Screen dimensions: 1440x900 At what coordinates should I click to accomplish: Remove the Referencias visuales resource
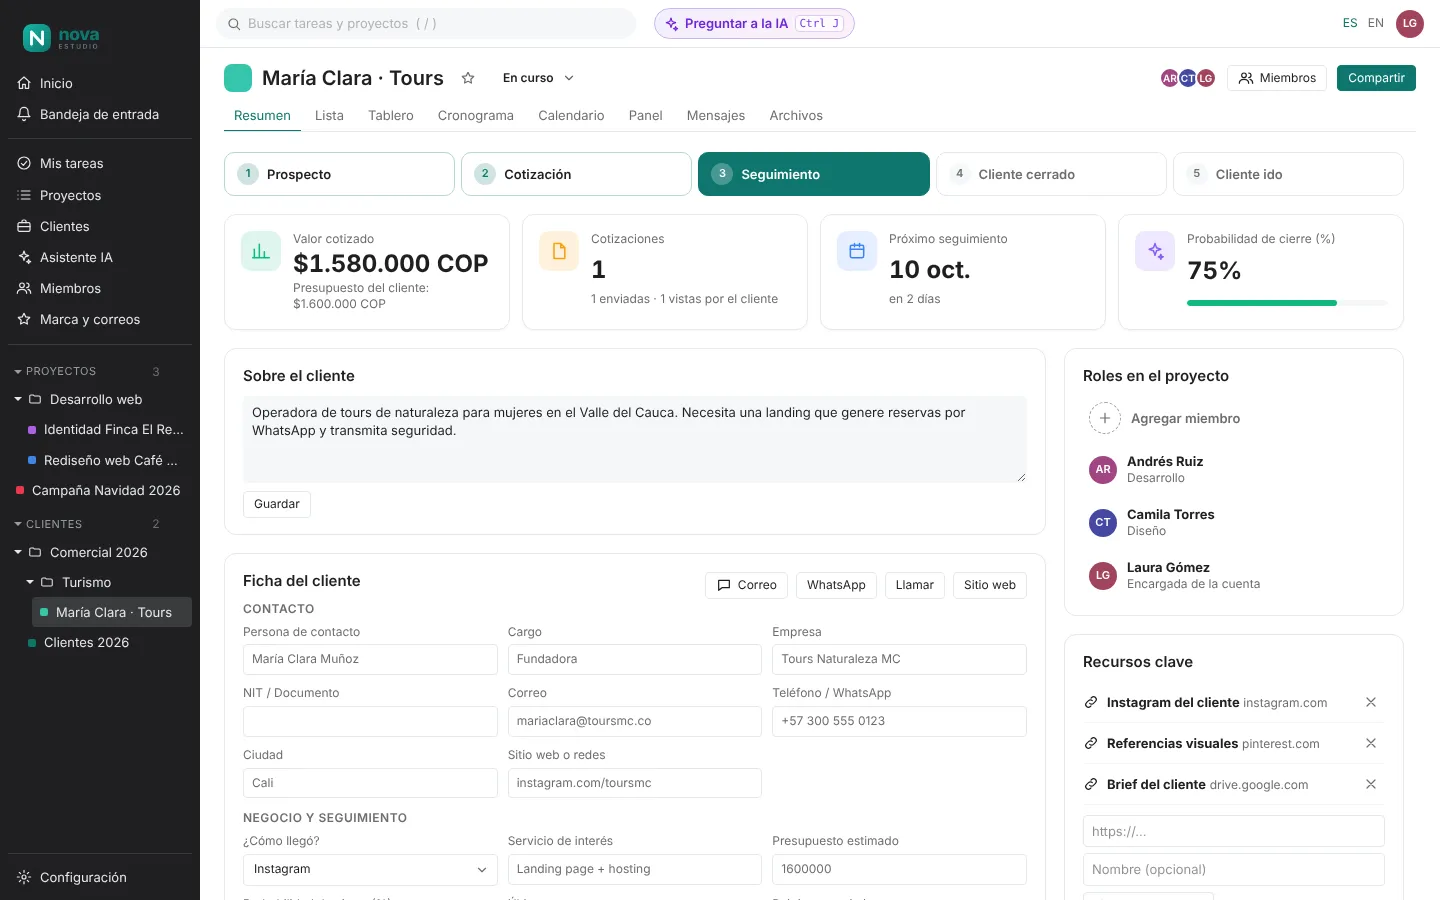pos(1371,744)
